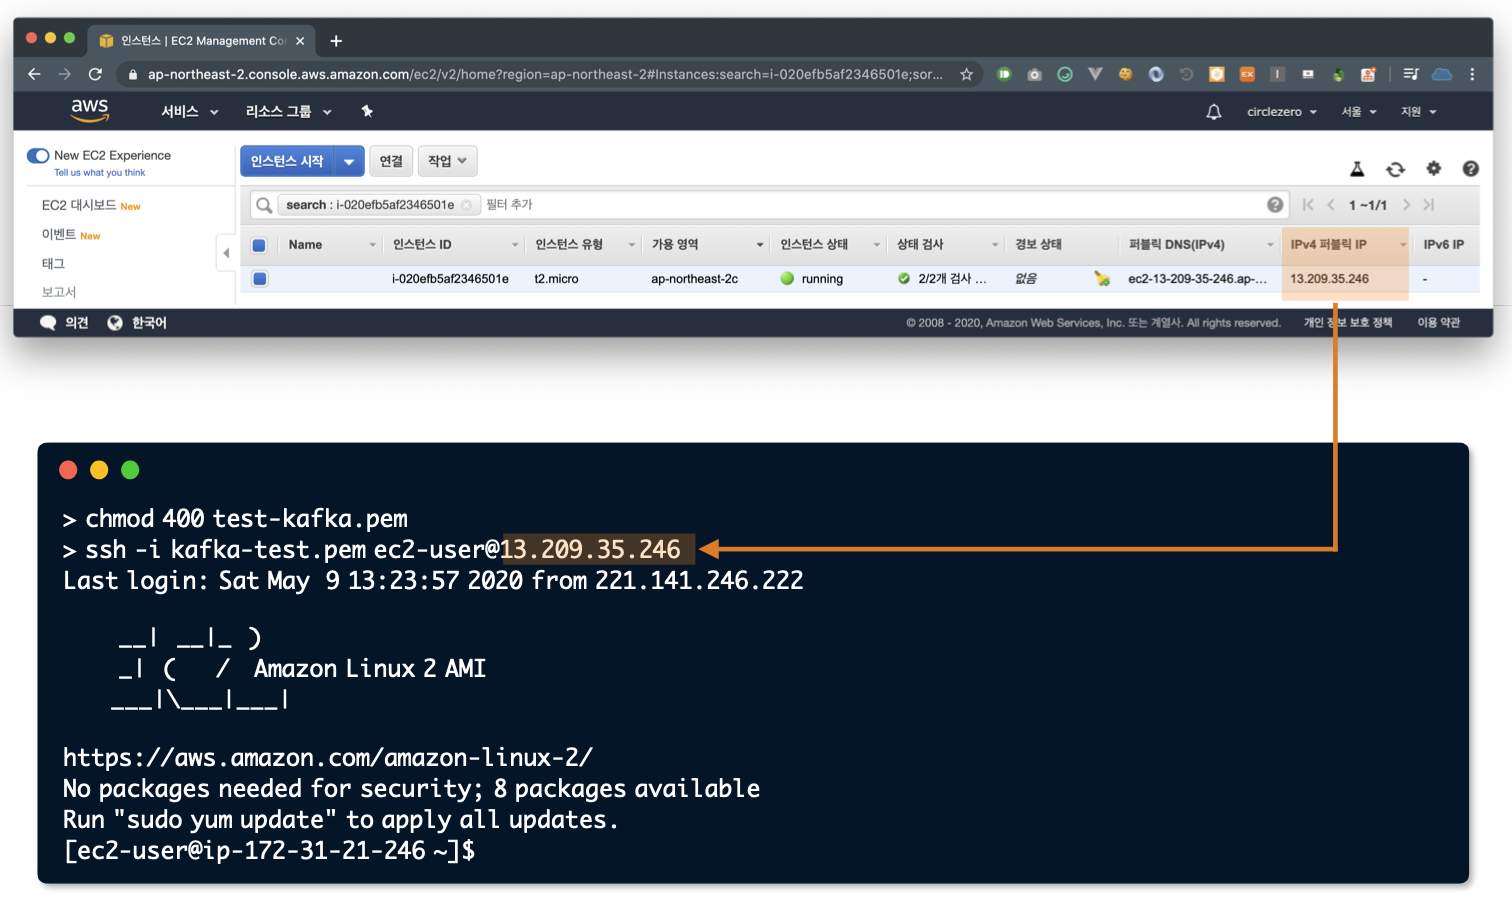Click the 연결 connect button
This screenshot has height=914, width=1512.
click(x=391, y=161)
